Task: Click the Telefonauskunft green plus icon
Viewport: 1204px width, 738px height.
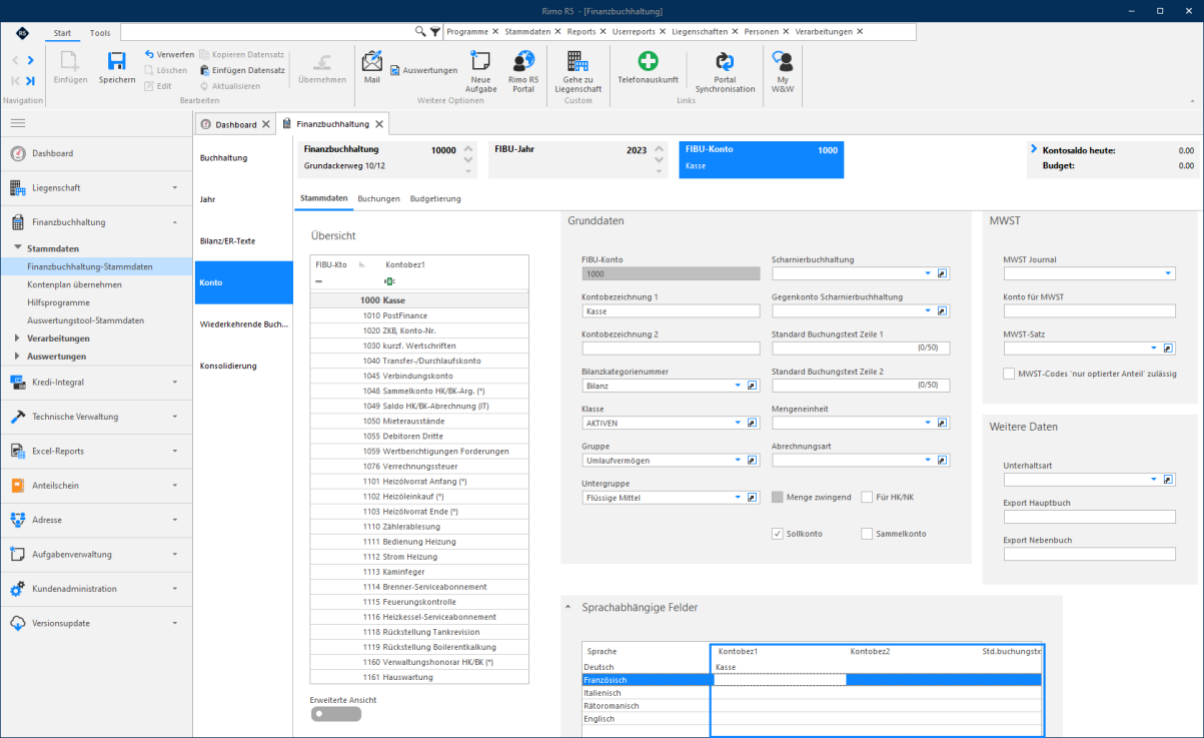Action: coord(648,61)
